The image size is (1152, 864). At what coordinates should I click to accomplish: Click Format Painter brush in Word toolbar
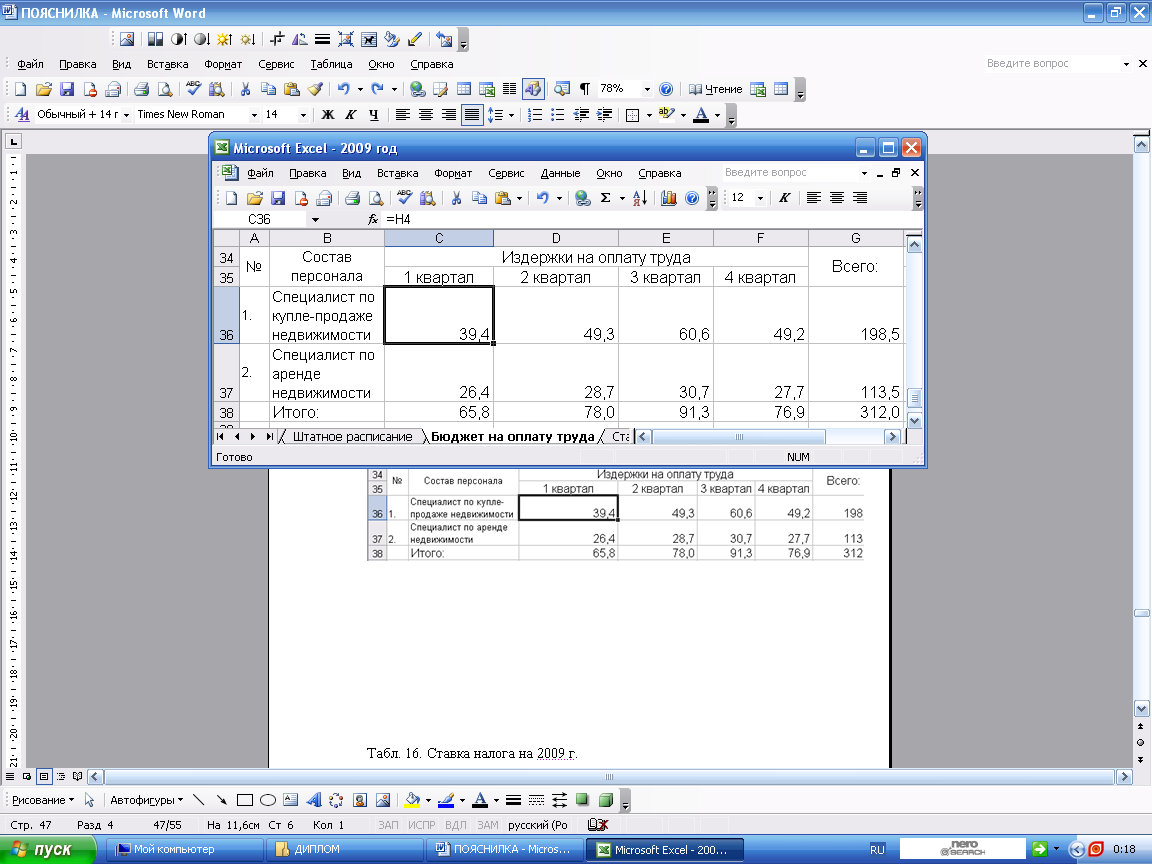pos(315,89)
